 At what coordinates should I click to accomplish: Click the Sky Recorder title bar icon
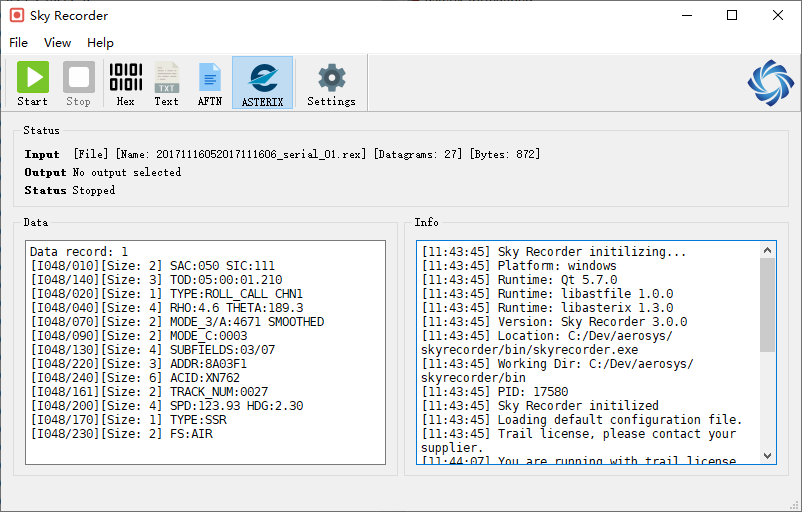click(x=17, y=15)
